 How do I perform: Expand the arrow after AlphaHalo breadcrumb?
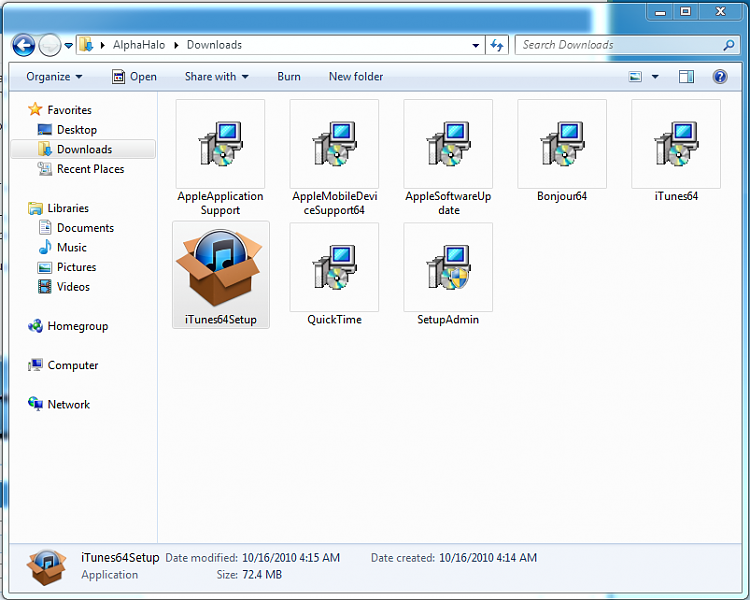(176, 45)
